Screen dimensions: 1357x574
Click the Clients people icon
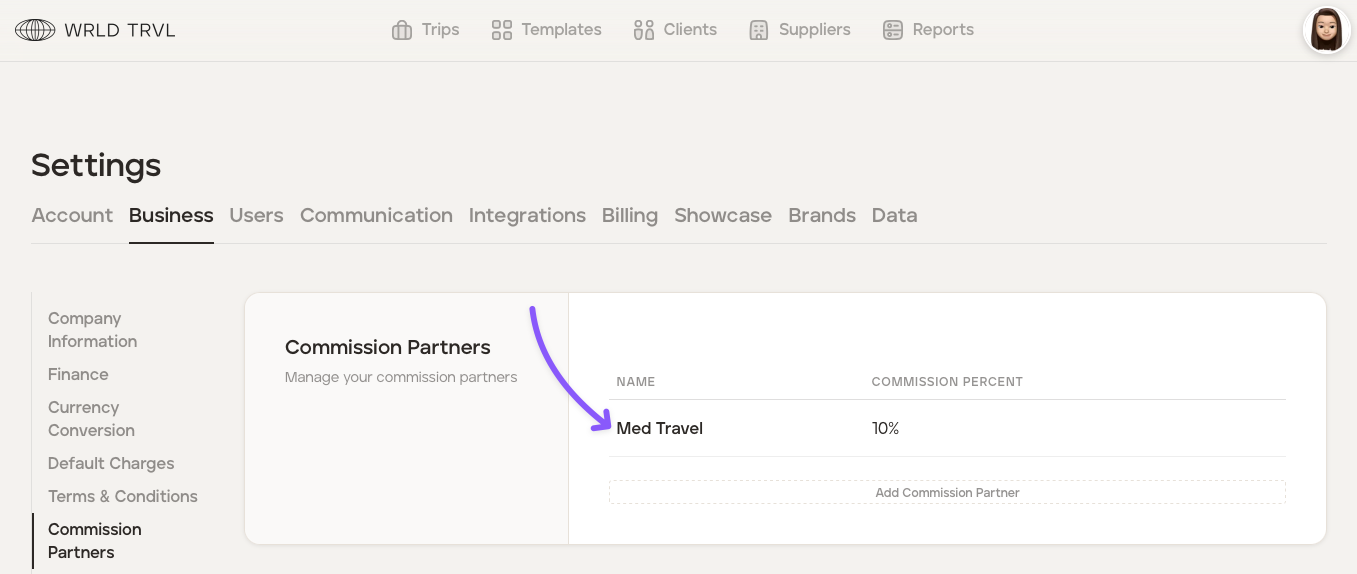[644, 30]
